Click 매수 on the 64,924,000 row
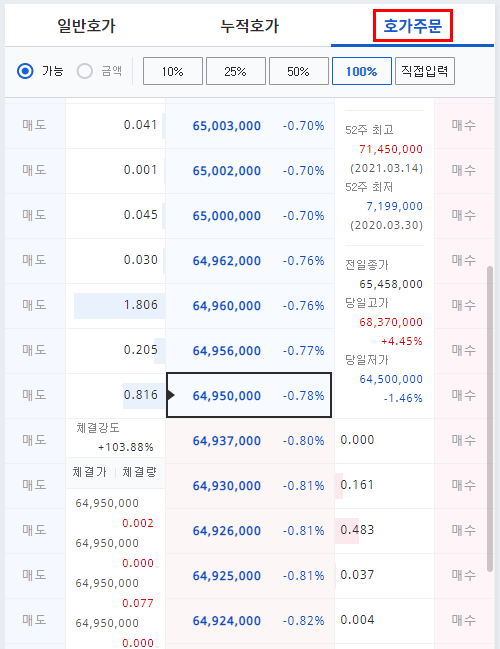500x649 pixels. pyautogui.click(x=464, y=620)
